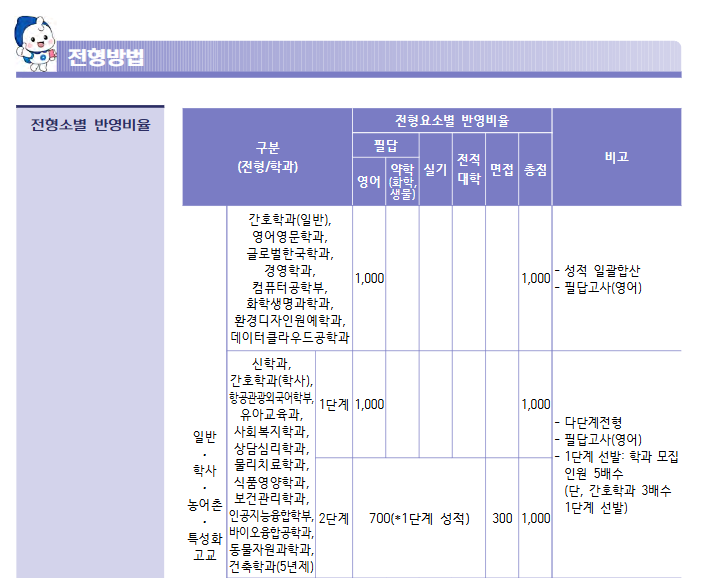The image size is (706, 578).
Task: Click 인공지능융합학부 in the department list
Action: [271, 515]
